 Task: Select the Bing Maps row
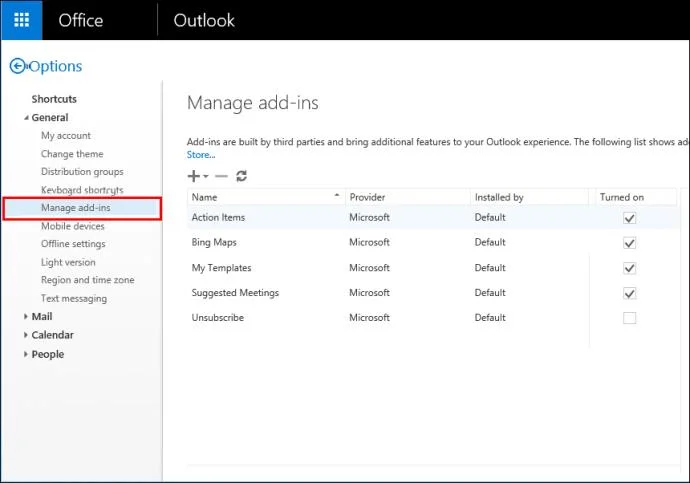[433, 242]
